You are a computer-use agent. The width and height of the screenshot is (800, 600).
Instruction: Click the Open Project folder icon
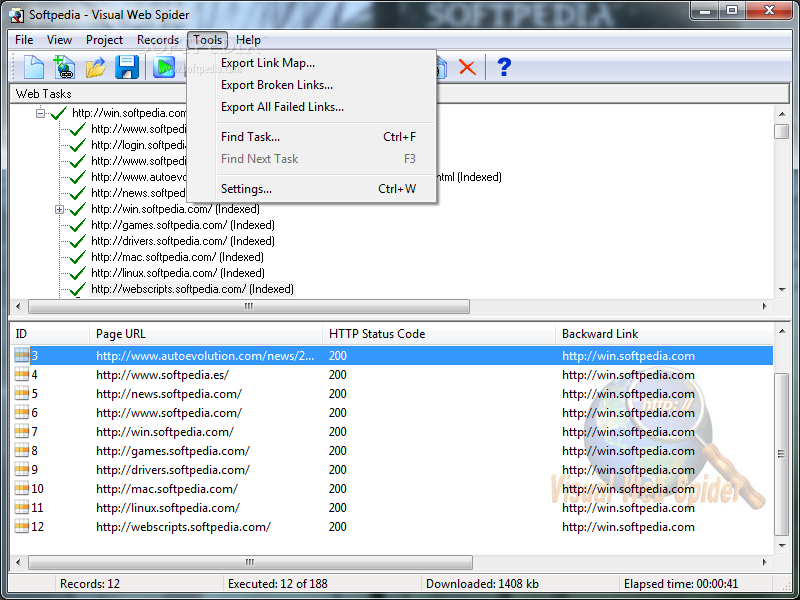[95, 67]
